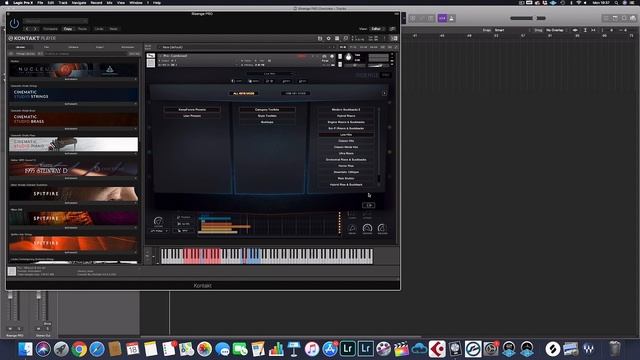Expand Cinematic Studio Strings Instruments arrow
Viewport: 640px width, 360px height.
pyautogui.click(x=136, y=104)
